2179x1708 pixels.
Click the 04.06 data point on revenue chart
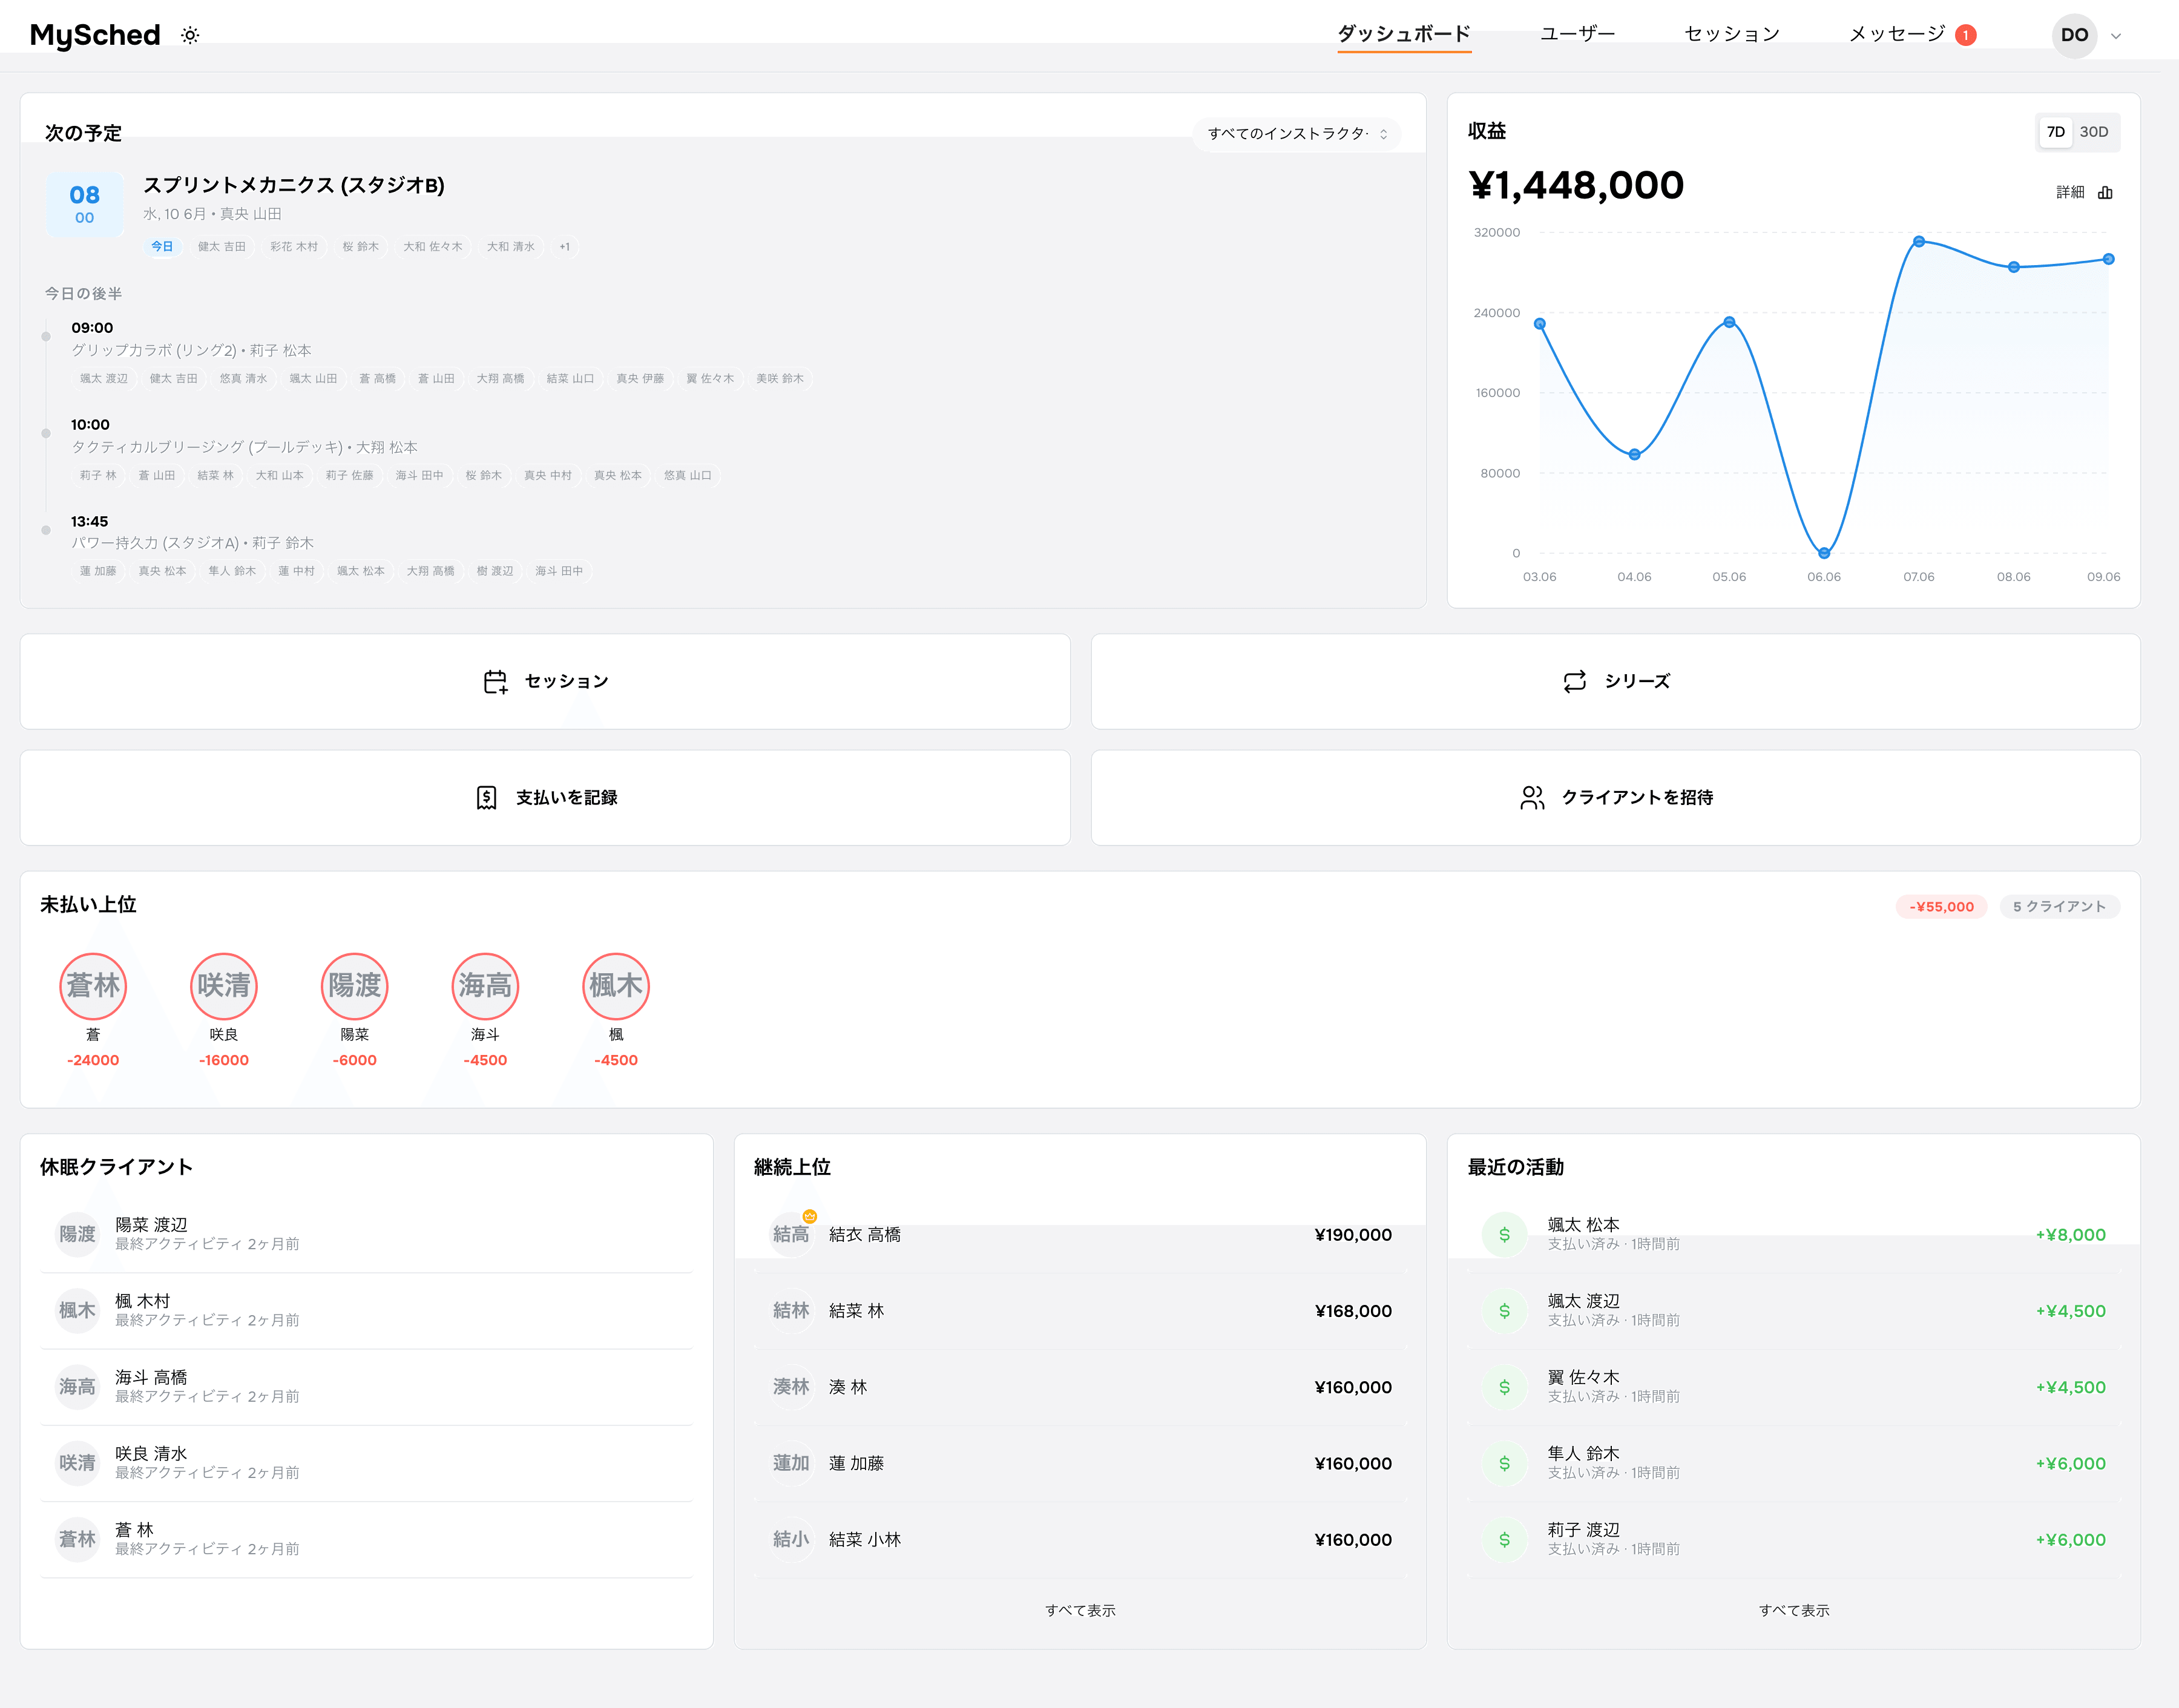1634,454
